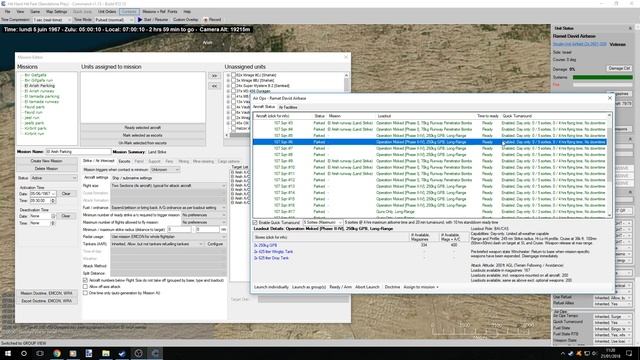Viewport: 640px width, 360px height.
Task: Open the notification center icon in taskbar
Action: coord(629,353)
